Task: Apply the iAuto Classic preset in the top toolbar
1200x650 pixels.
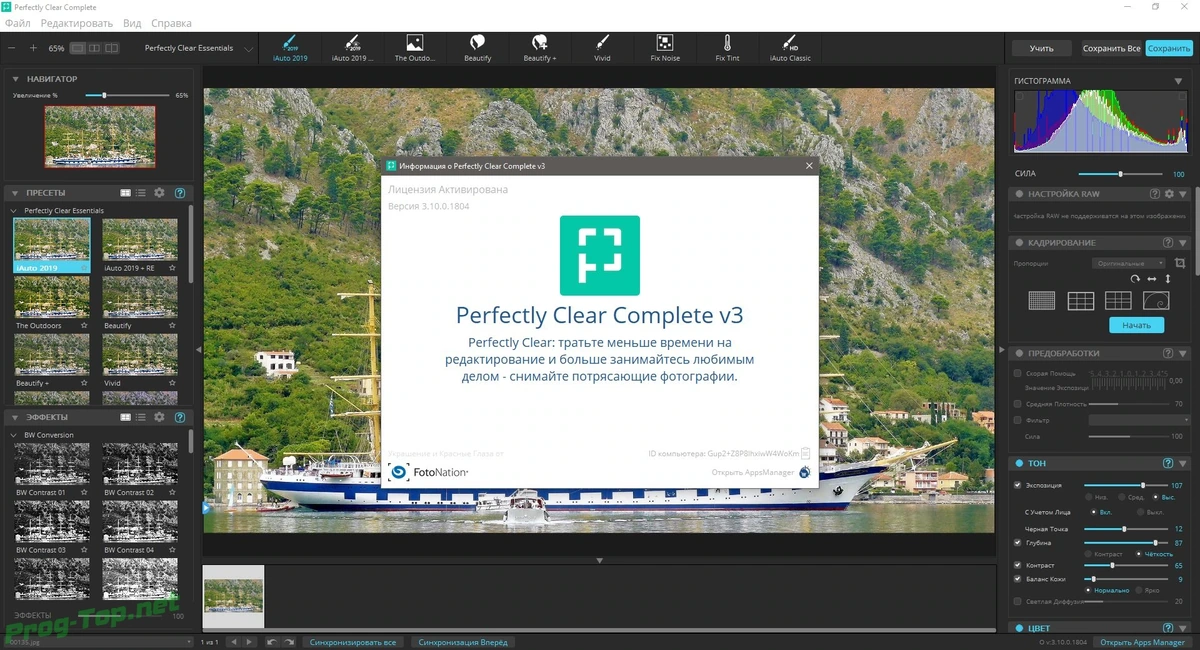Action: 790,47
